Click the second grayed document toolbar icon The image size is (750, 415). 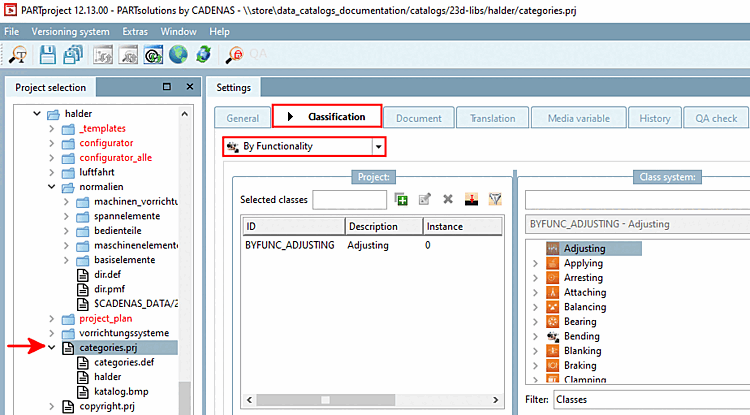pos(128,55)
